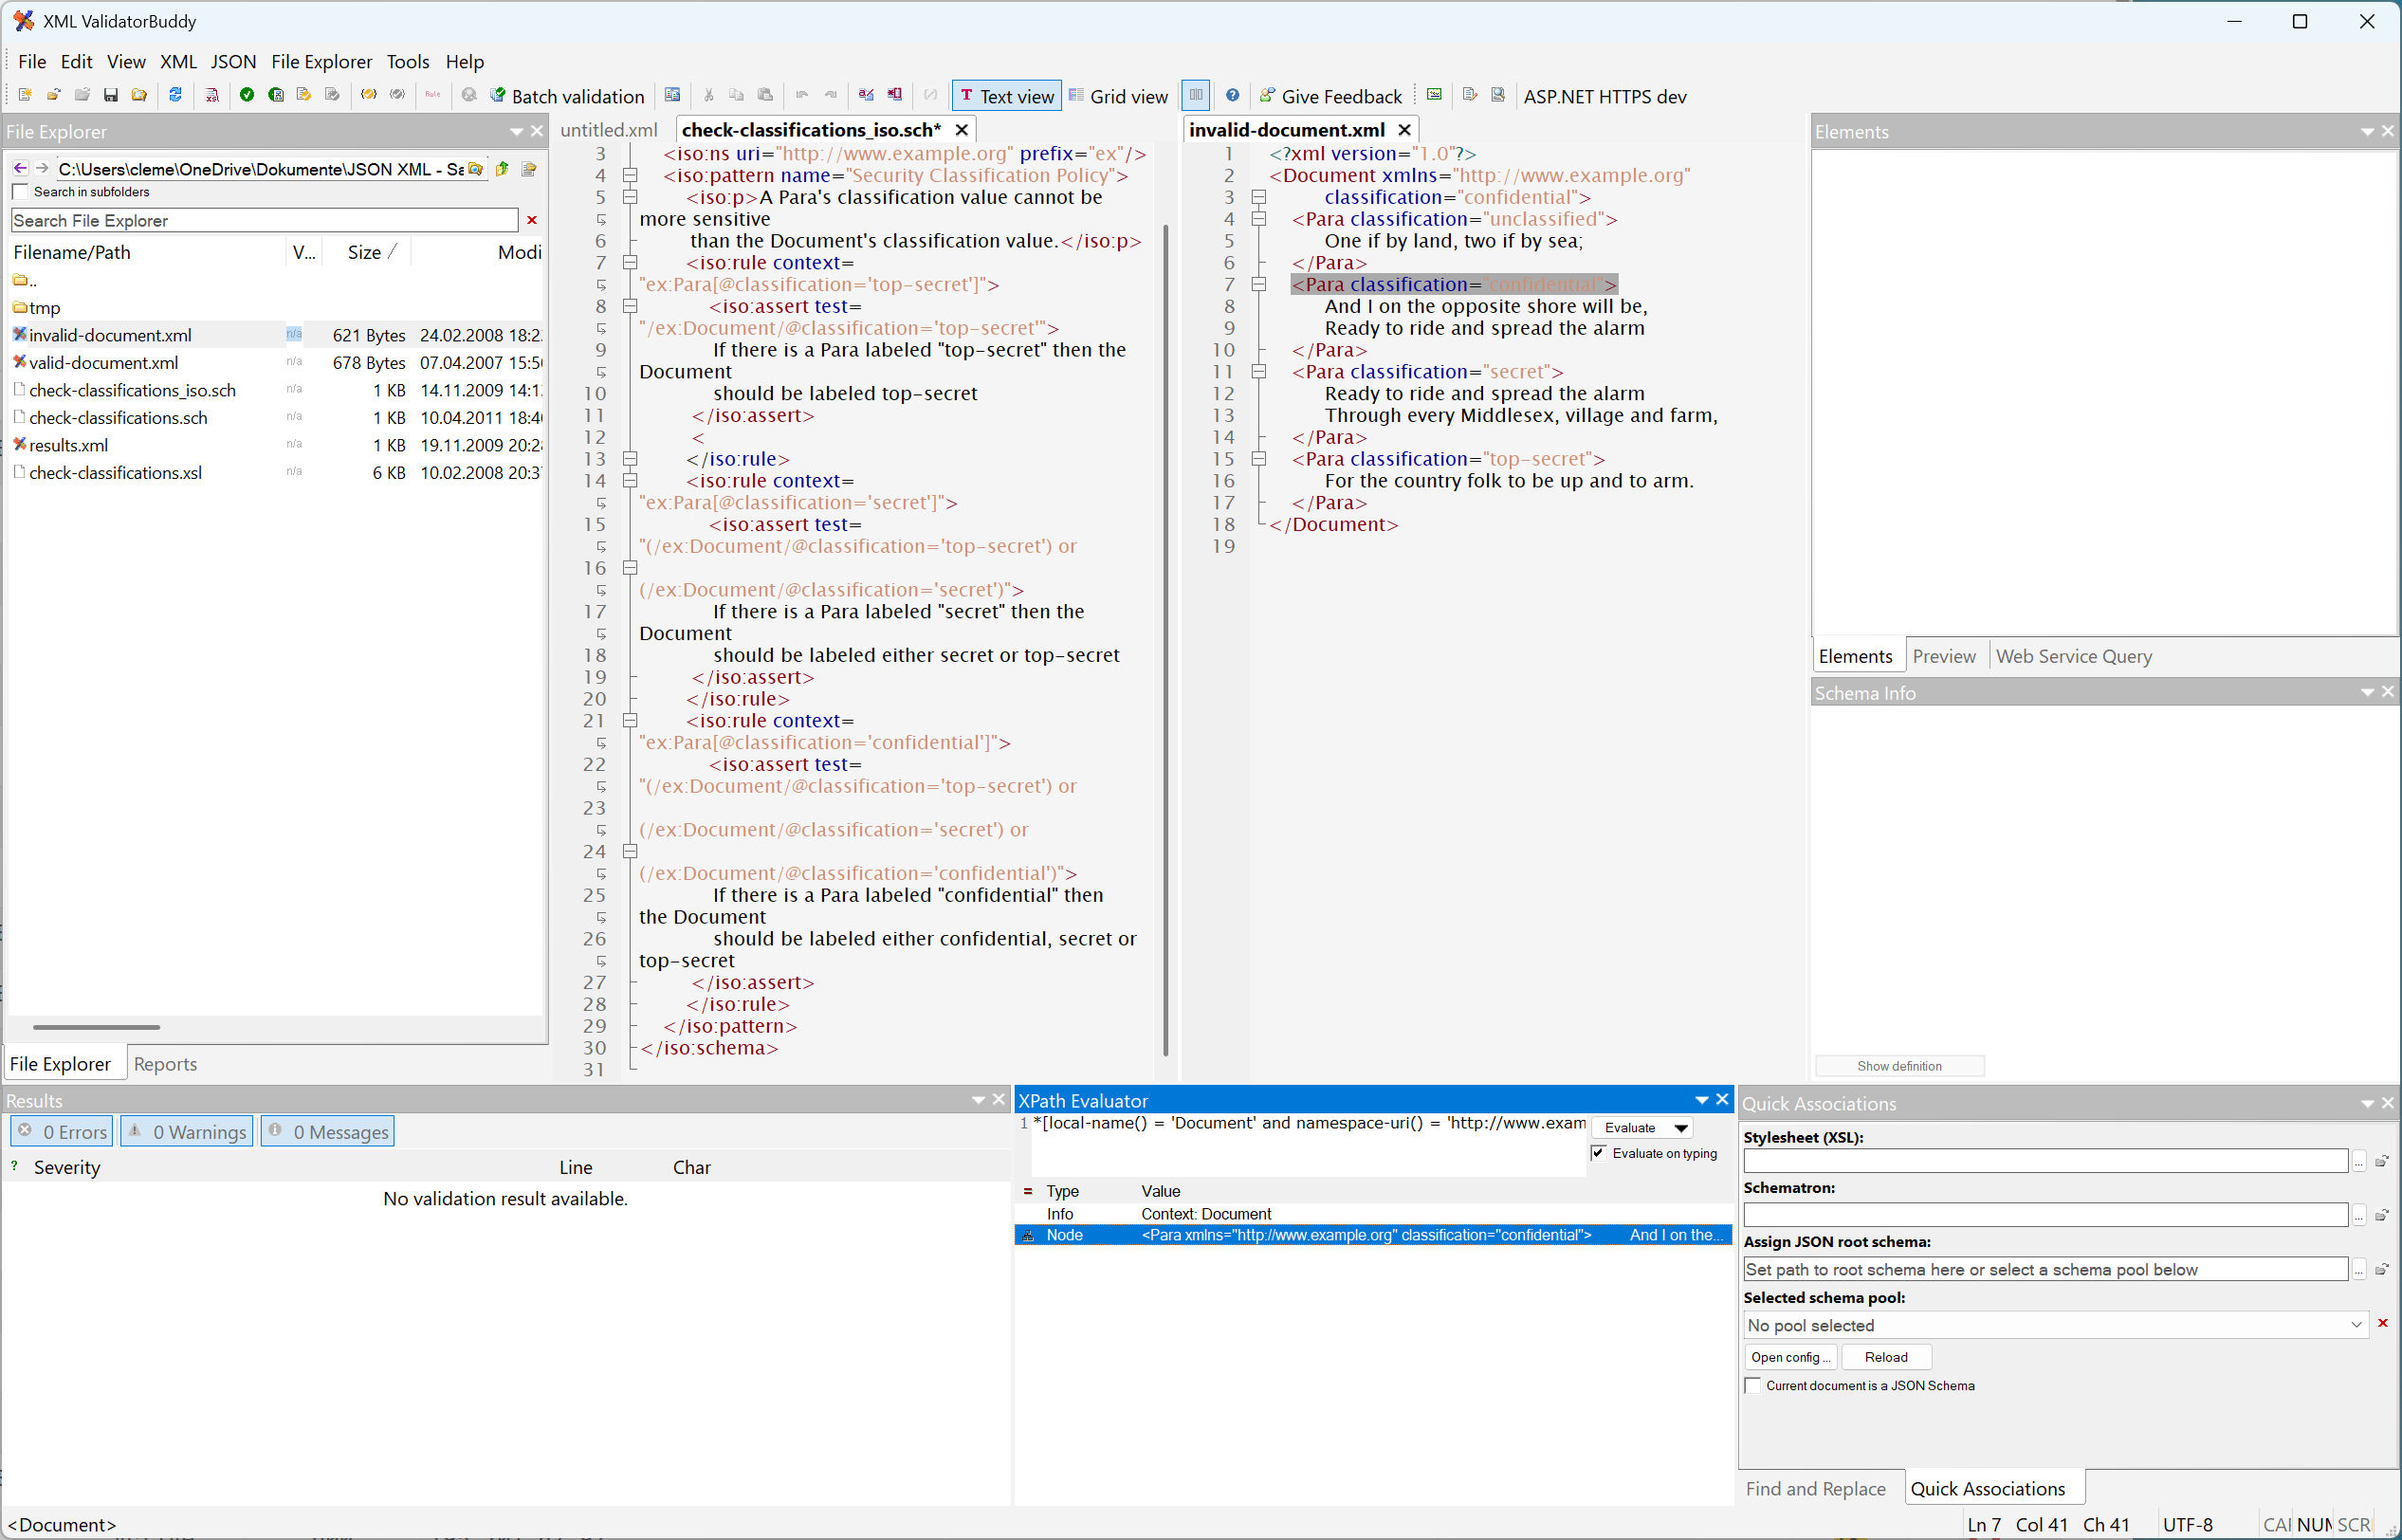
Task: Click the Undo arrow toolbar icon
Action: (x=802, y=95)
